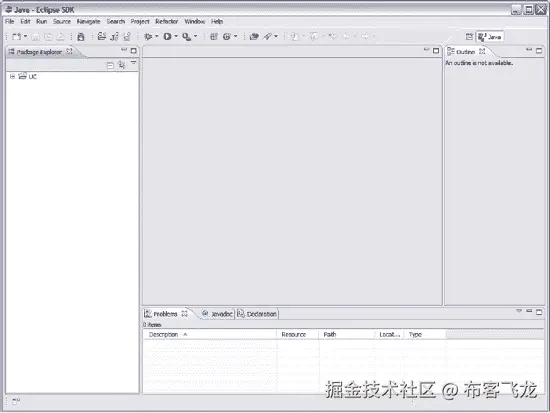This screenshot has width=550, height=413.
Task: Click the New Java Class toolbar icon
Action: (x=227, y=36)
